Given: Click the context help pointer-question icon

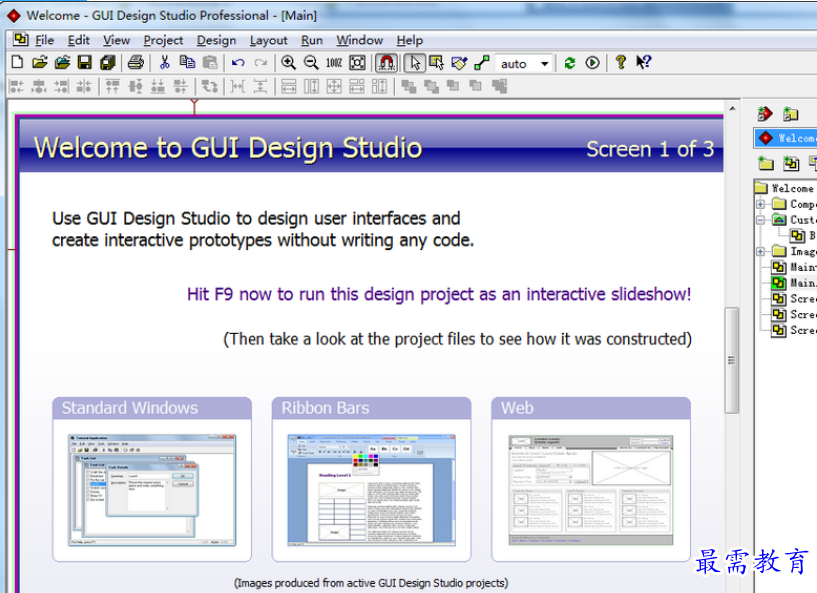Looking at the screenshot, I should tap(643, 63).
